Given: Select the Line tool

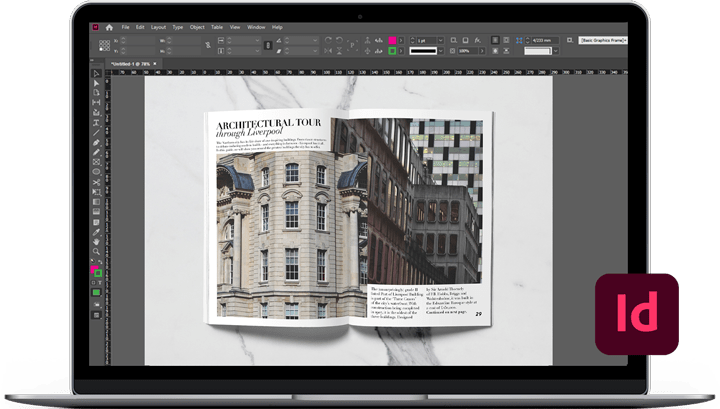Looking at the screenshot, I should point(96,133).
